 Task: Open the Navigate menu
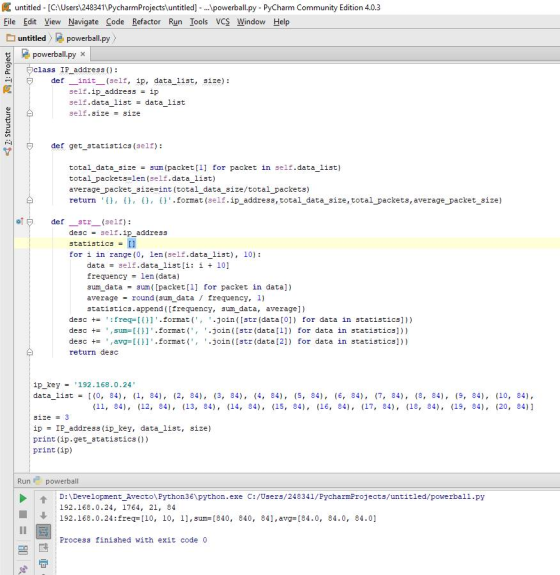pos(83,22)
